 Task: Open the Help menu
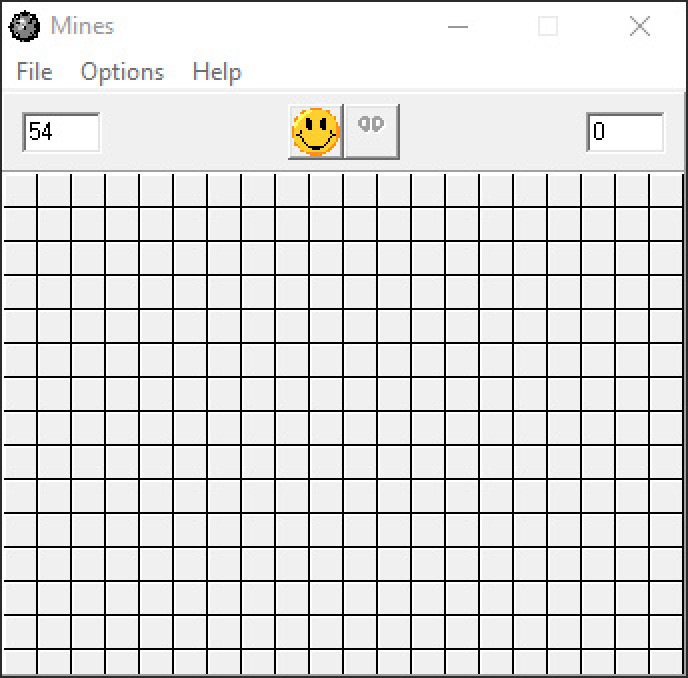point(216,72)
